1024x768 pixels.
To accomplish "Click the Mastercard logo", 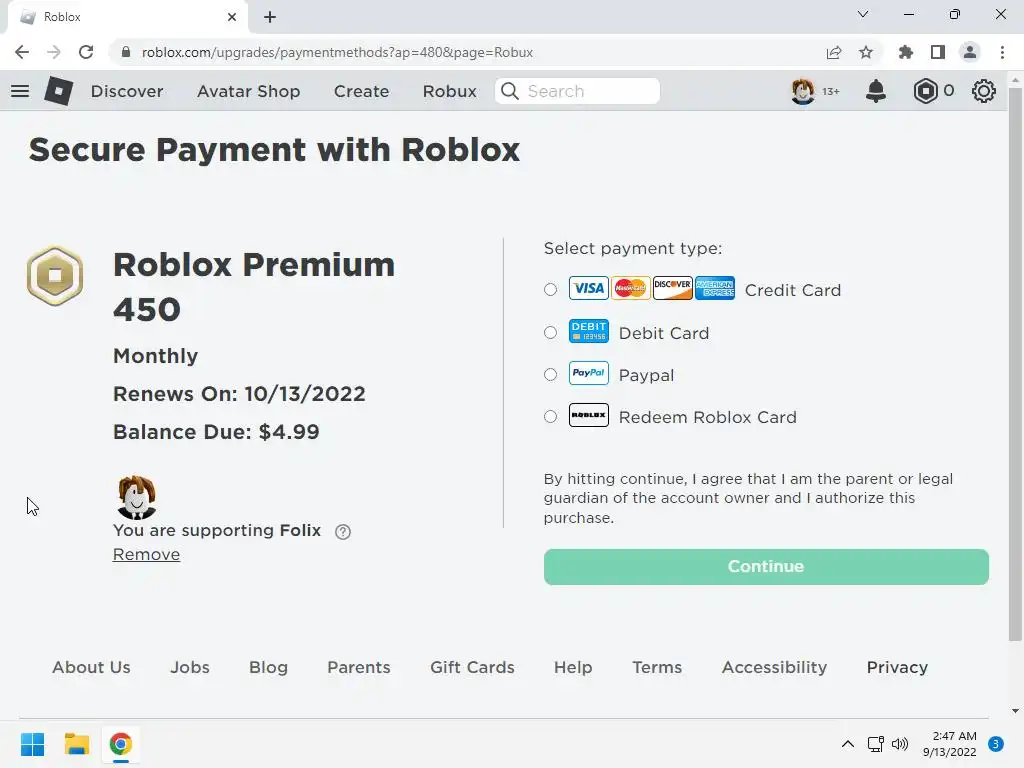I will click(630, 288).
